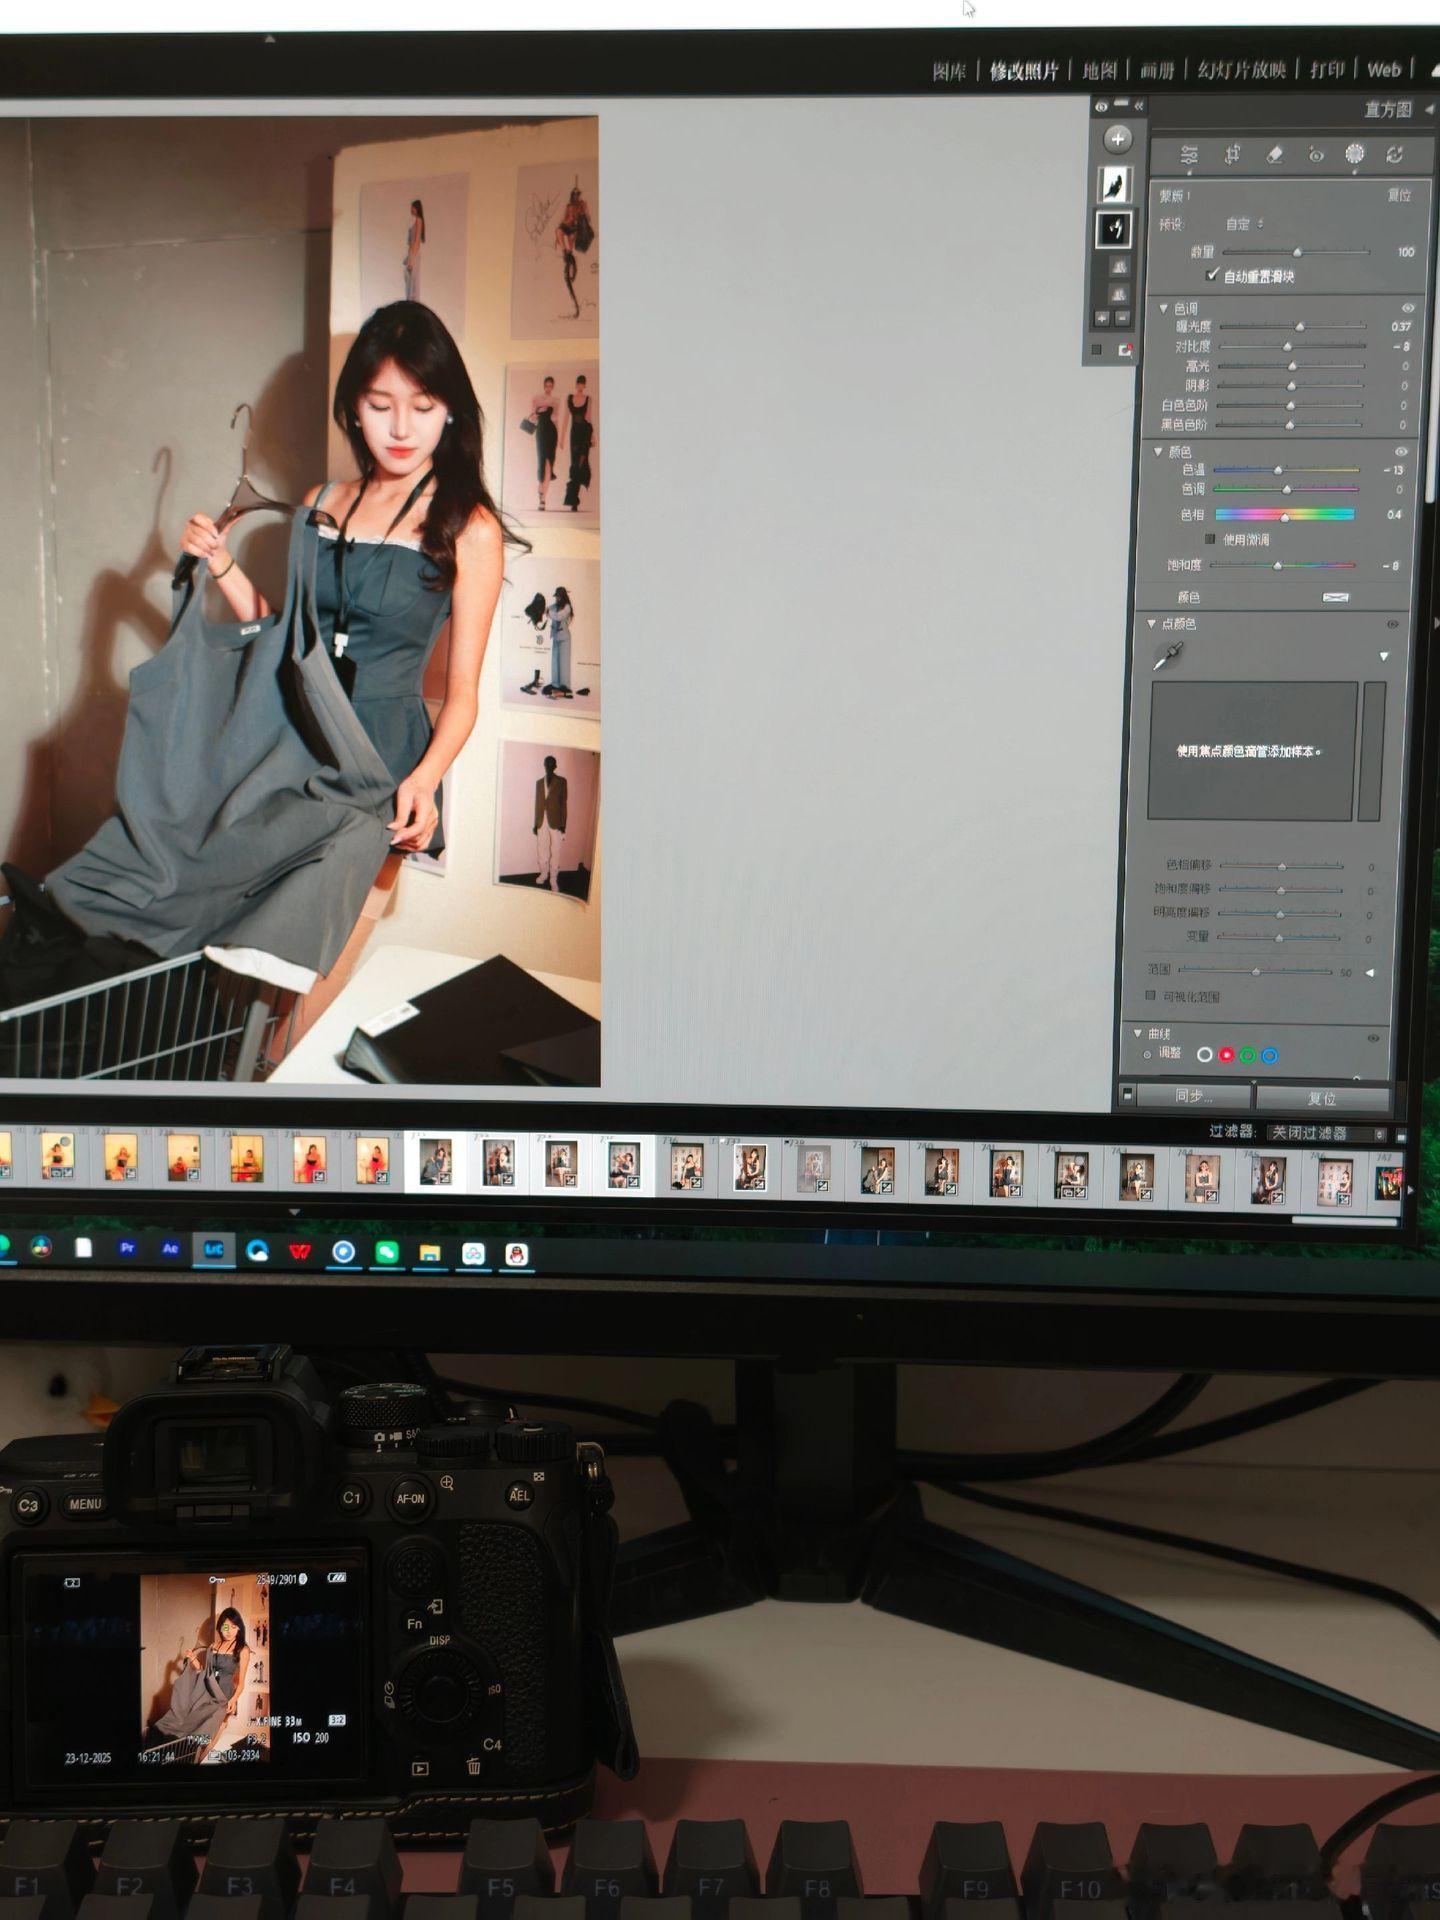The width and height of the screenshot is (1440, 1920).
Task: Toggle 颜色 section eye visibility
Action: pos(1401,452)
